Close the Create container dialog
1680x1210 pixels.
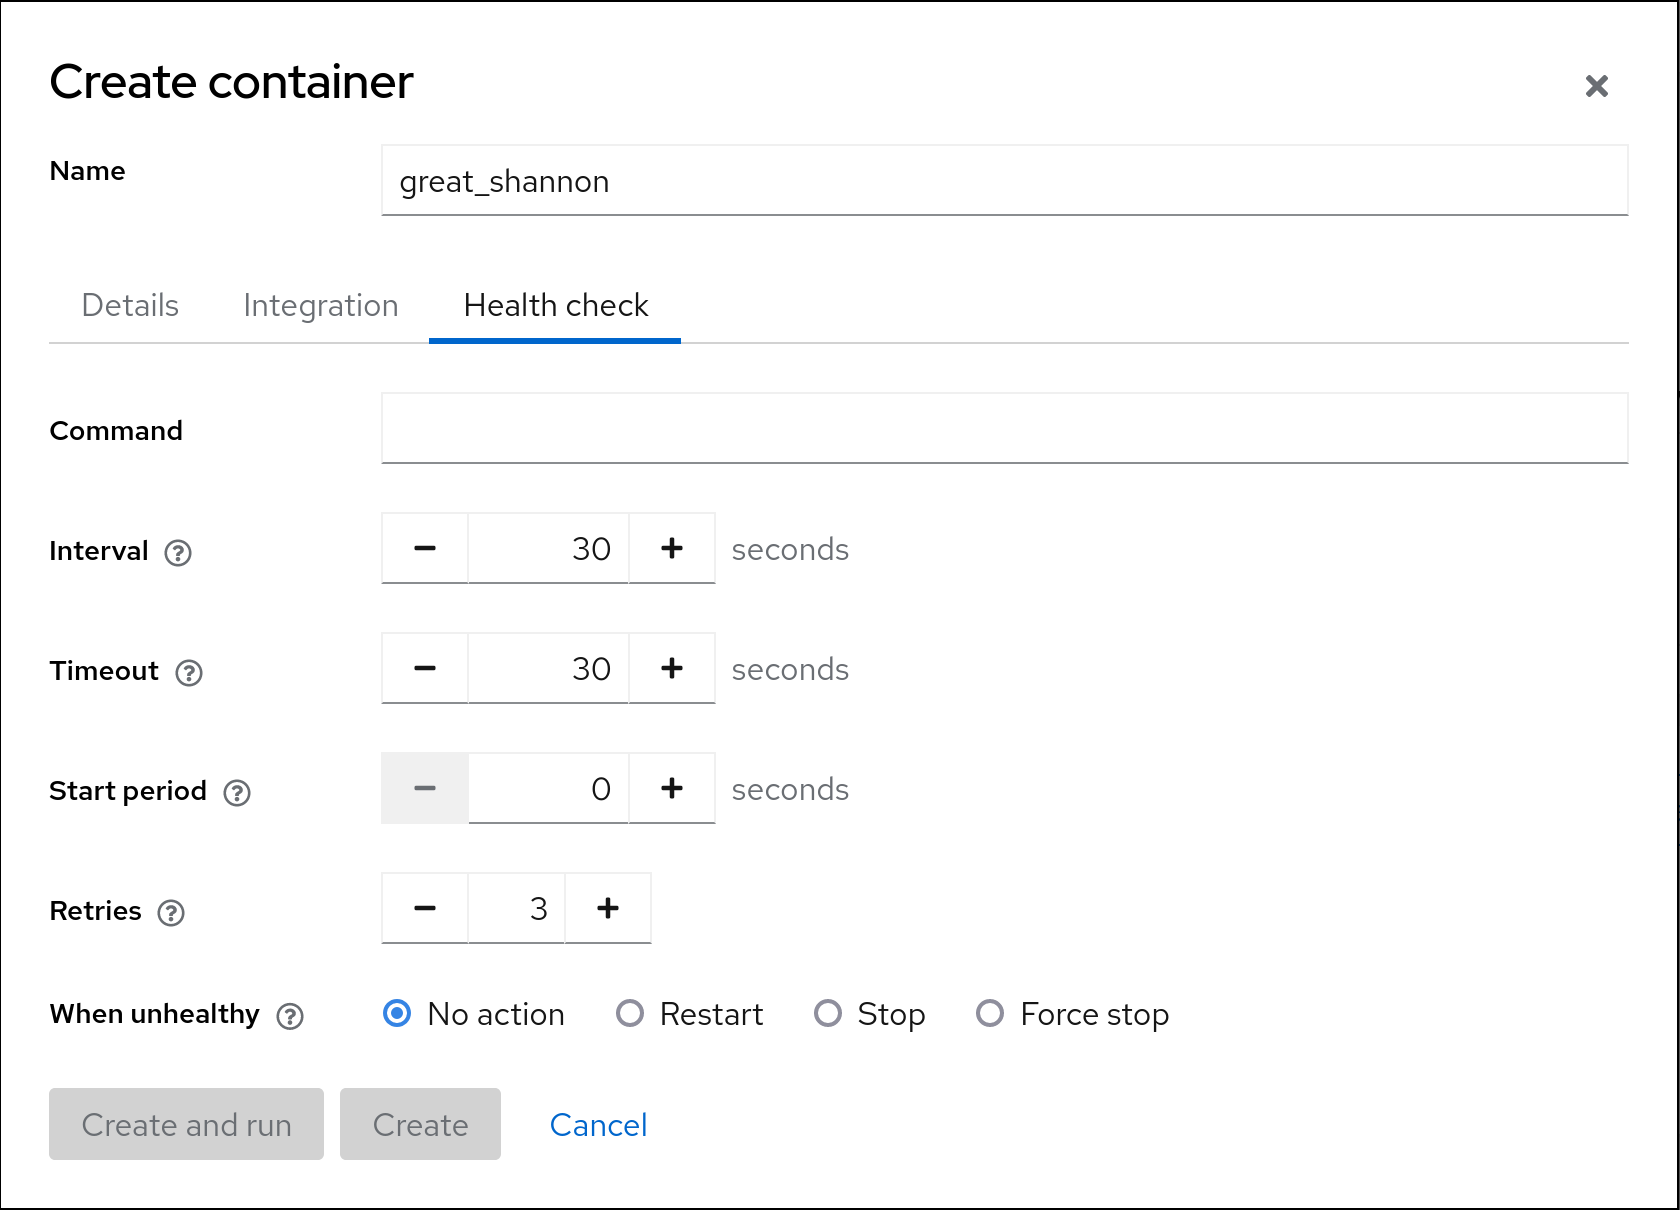[x=1596, y=86]
